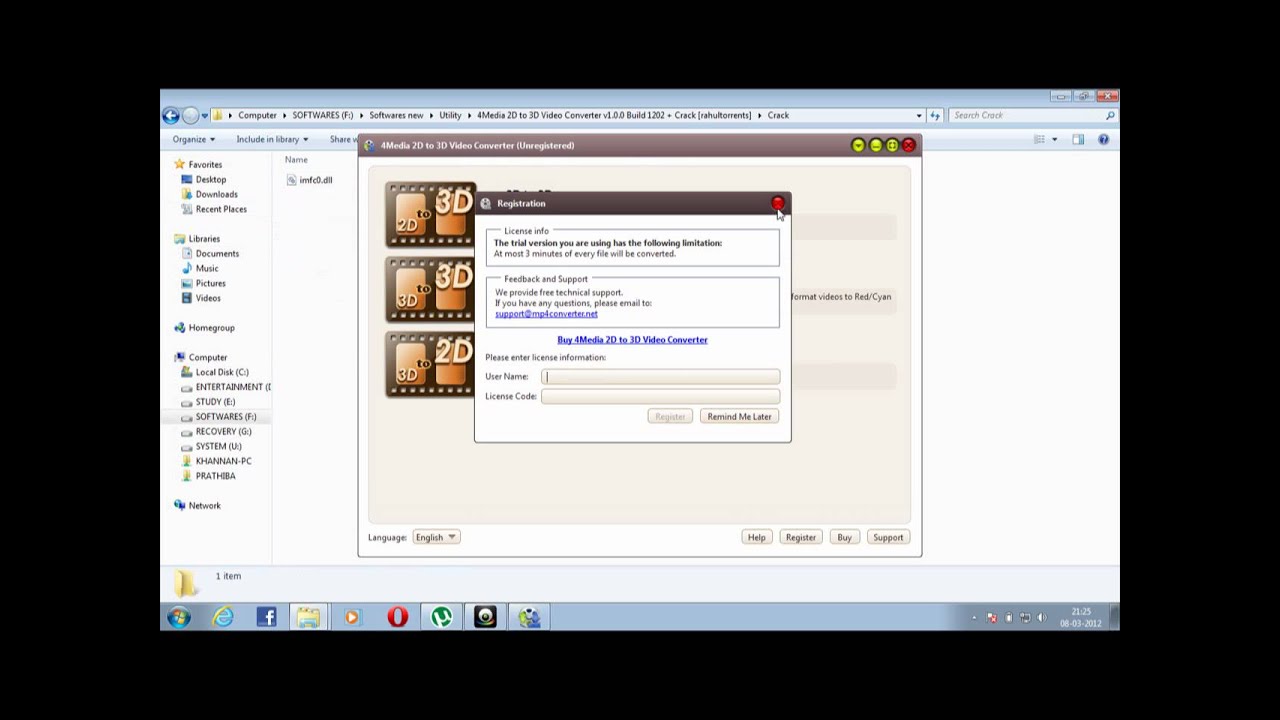1280x720 pixels.
Task: Click the Remind Me Later button
Action: (x=739, y=417)
